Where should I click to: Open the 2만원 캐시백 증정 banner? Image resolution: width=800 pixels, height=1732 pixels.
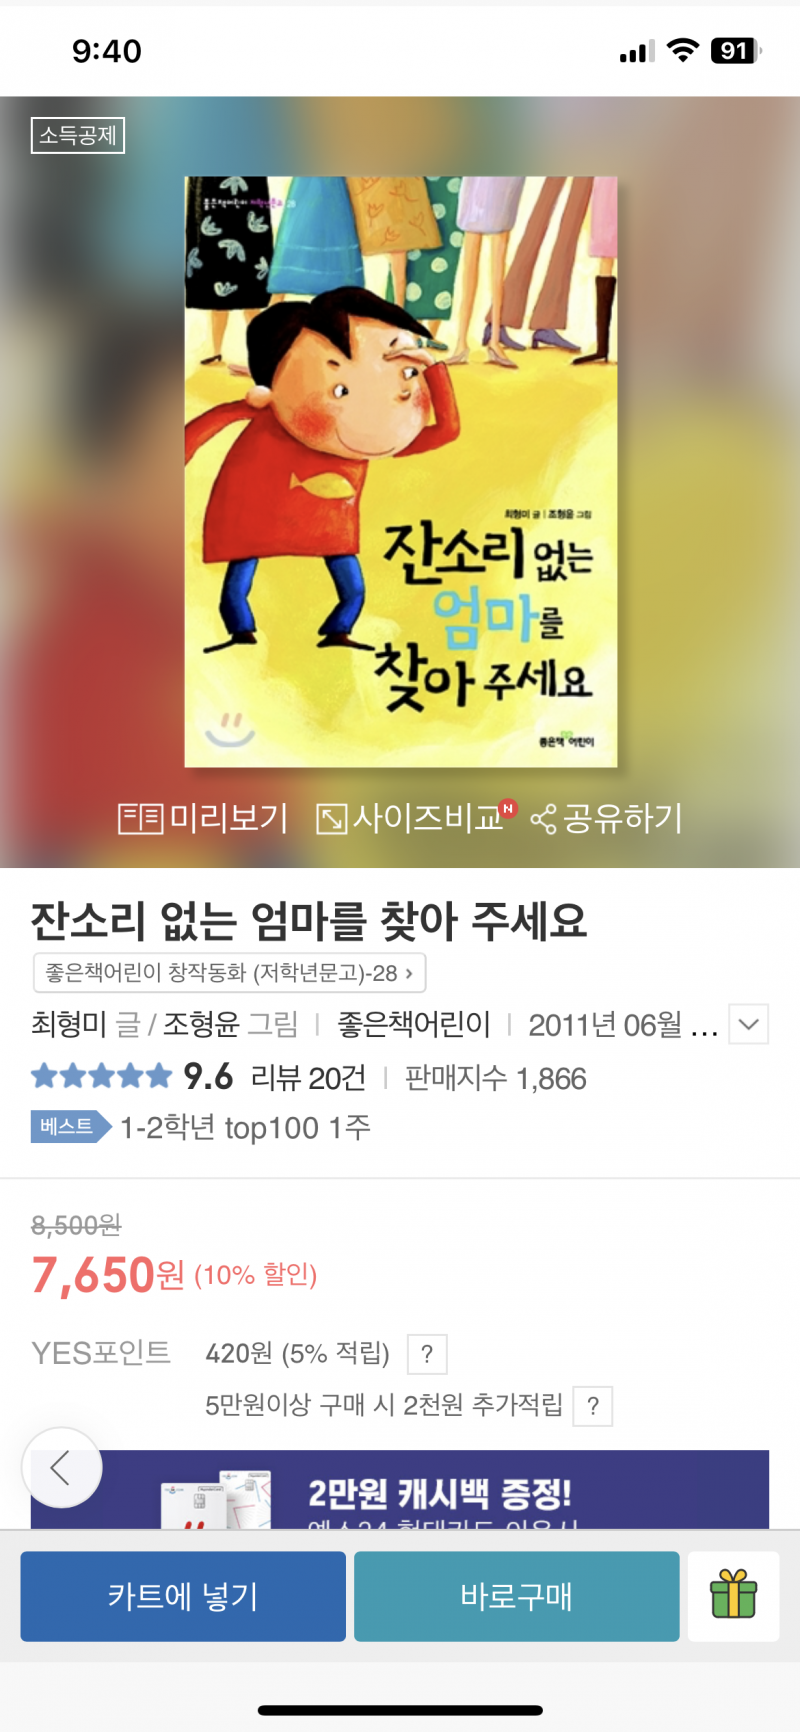coord(400,1489)
